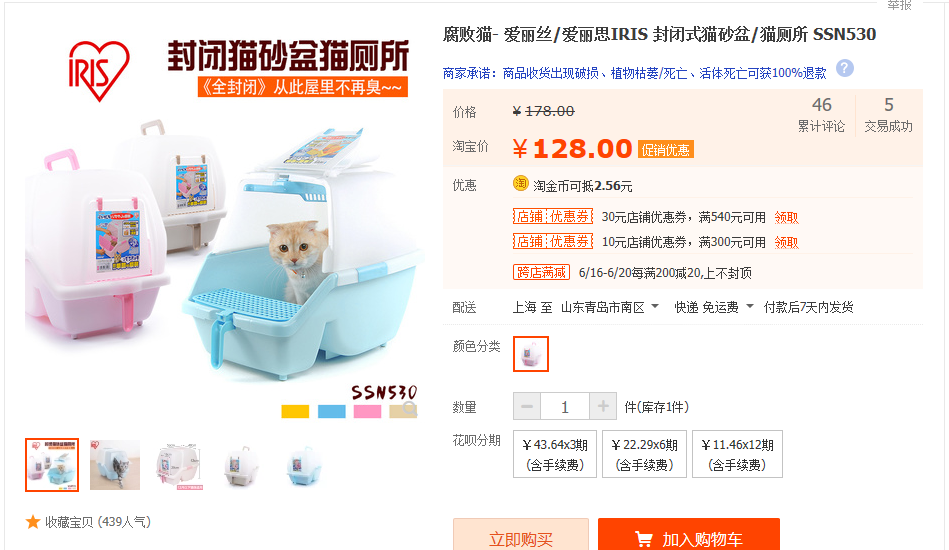Choose ¥22.29x6期 installment option

coord(645,454)
